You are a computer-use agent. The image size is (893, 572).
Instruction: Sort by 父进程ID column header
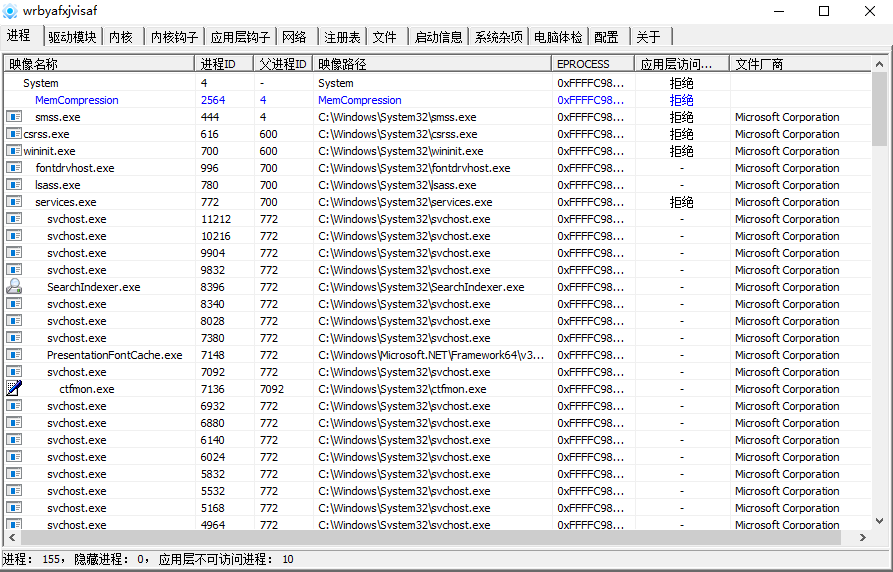tap(283, 64)
